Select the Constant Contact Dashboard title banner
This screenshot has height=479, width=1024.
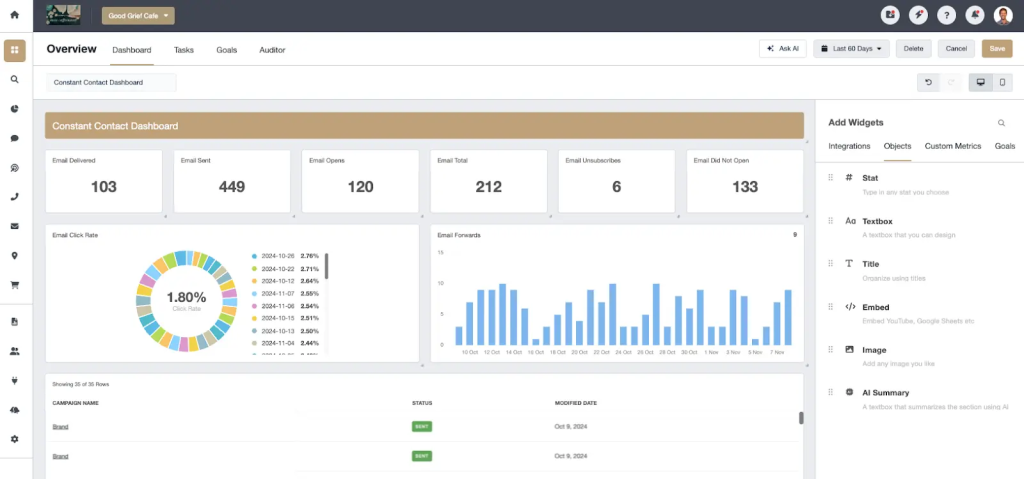click(x=424, y=125)
